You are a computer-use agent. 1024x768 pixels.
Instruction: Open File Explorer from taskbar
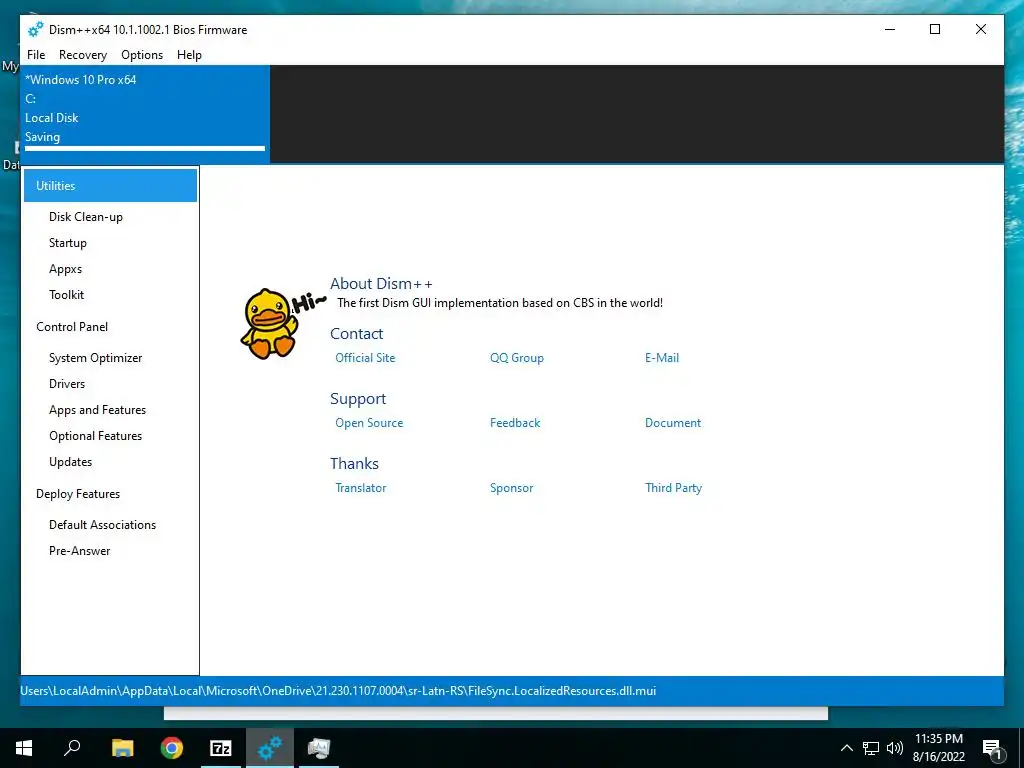(122, 748)
